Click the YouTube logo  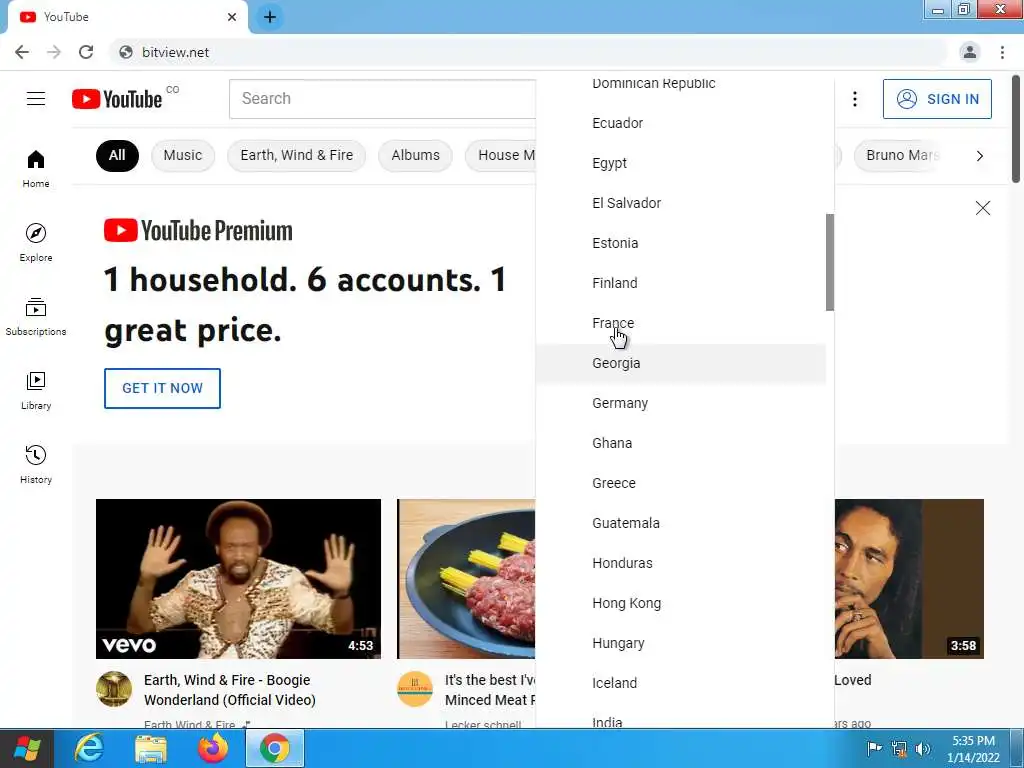pos(117,99)
